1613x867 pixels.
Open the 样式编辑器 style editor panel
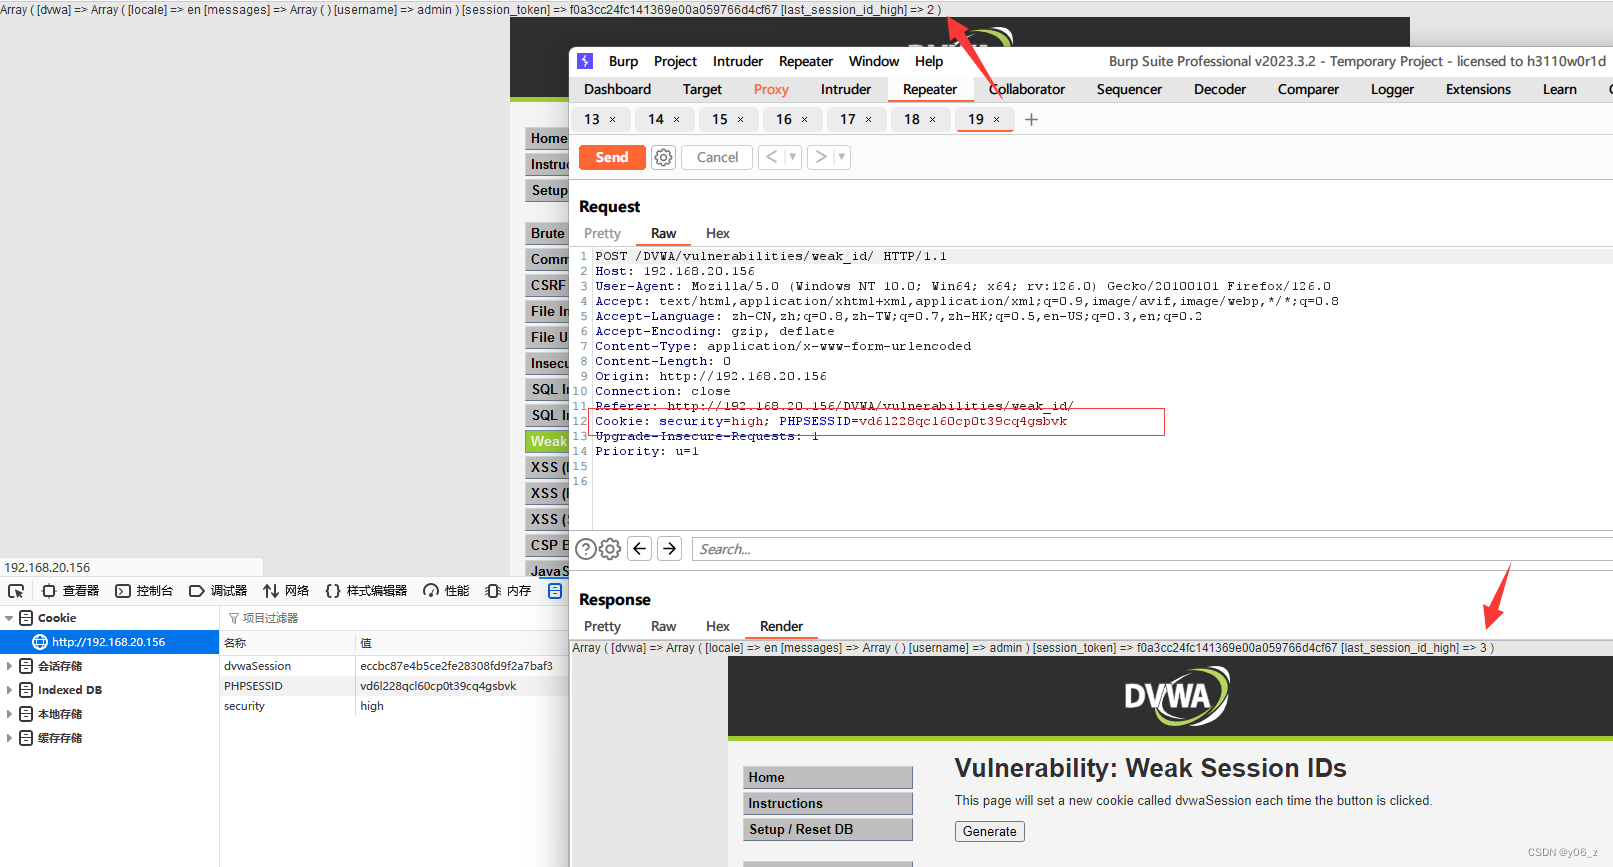(366, 591)
